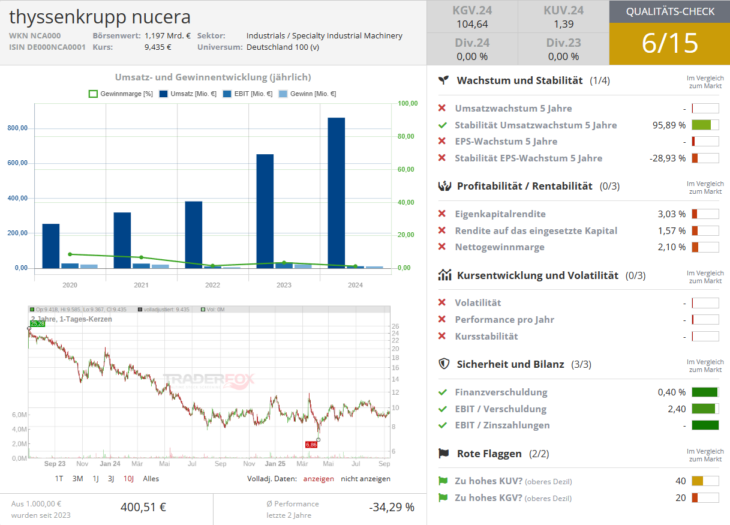This screenshot has height=525, width=730.
Task: Click the Börsenwert 1,197 Mrd. € value
Action: coord(168,35)
